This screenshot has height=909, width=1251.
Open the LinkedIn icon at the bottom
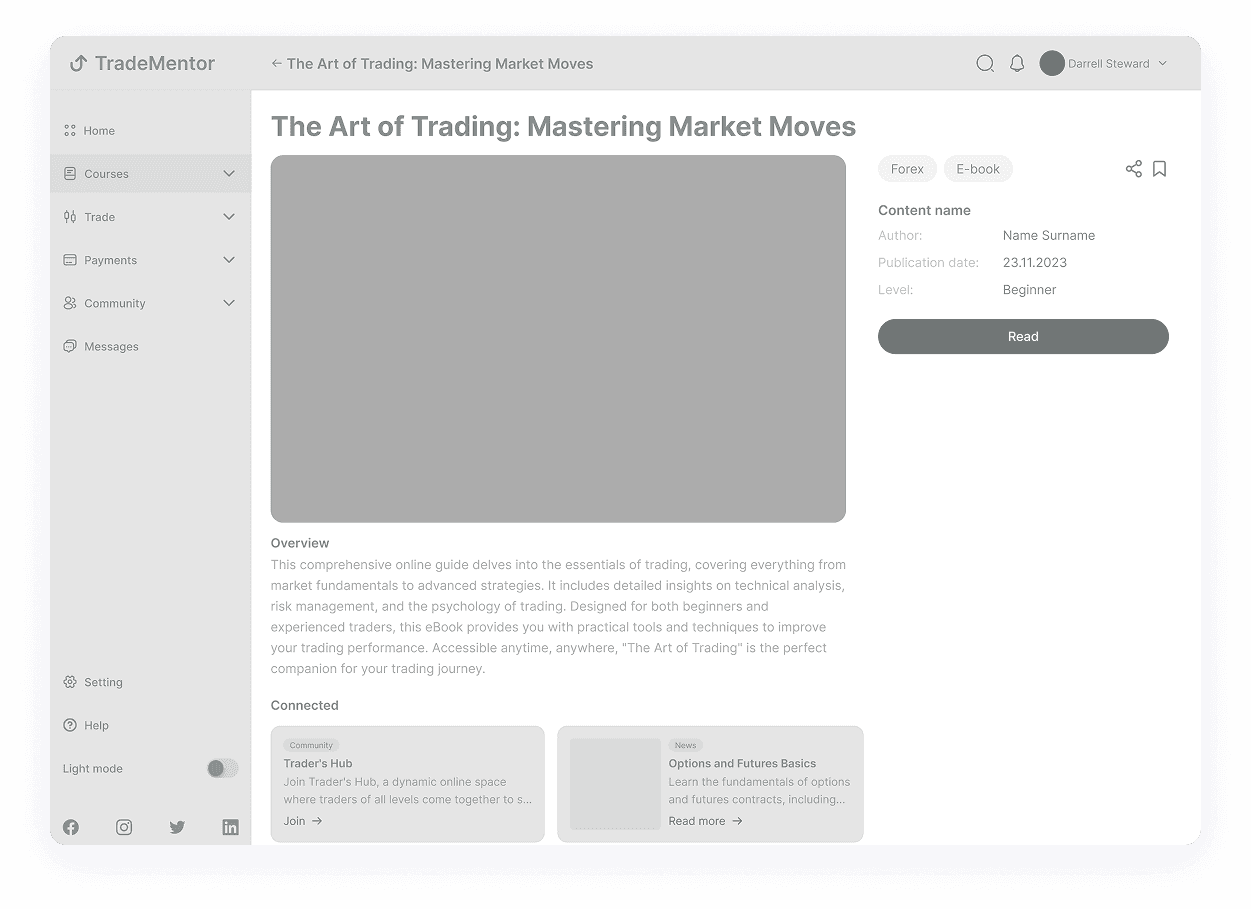(230, 827)
